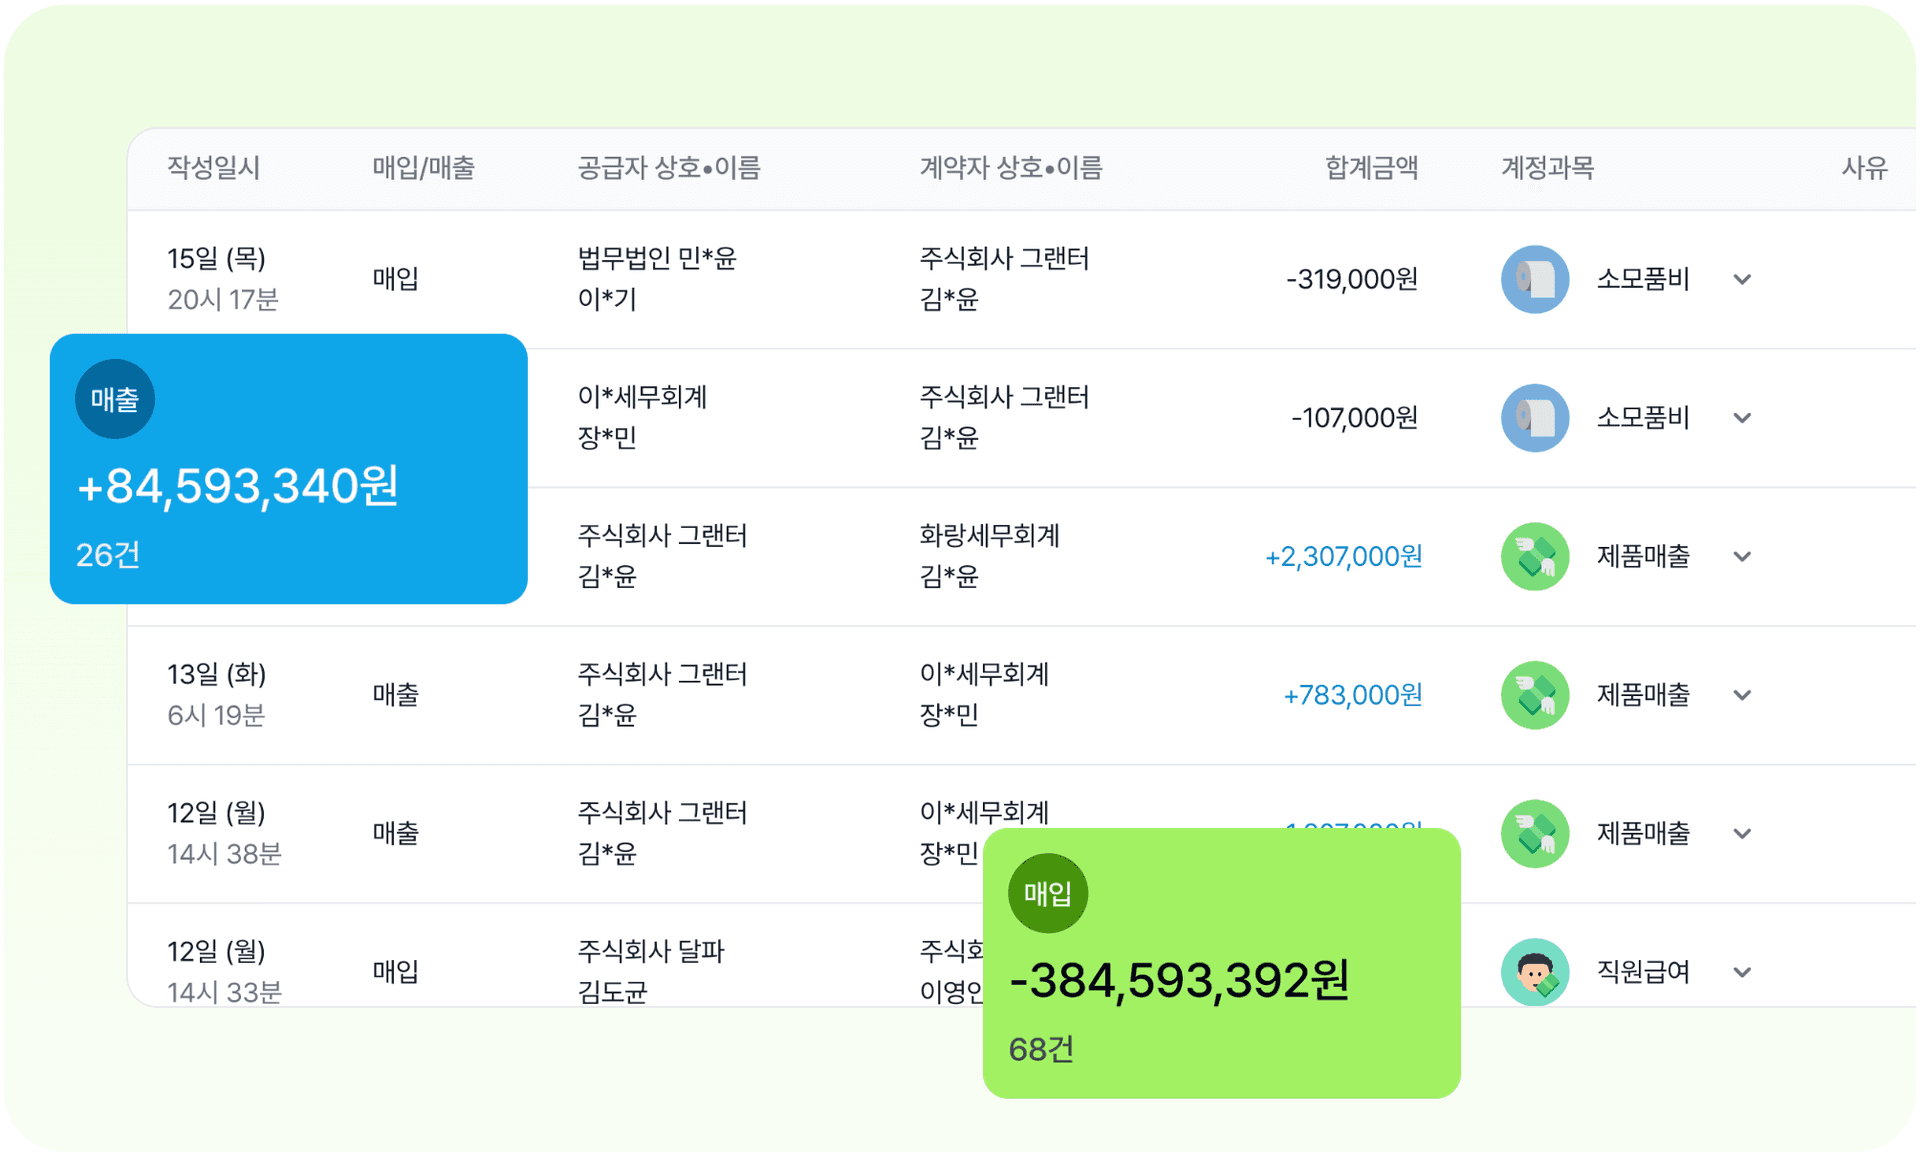Expand the 소모품비 dropdown in the -319,000원 row
Screen dimensions: 1920x1156
[x=1742, y=279]
